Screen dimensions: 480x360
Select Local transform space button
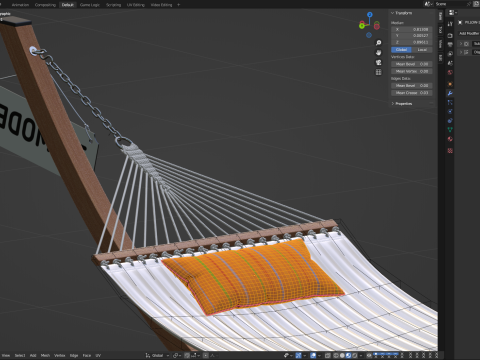pos(422,50)
